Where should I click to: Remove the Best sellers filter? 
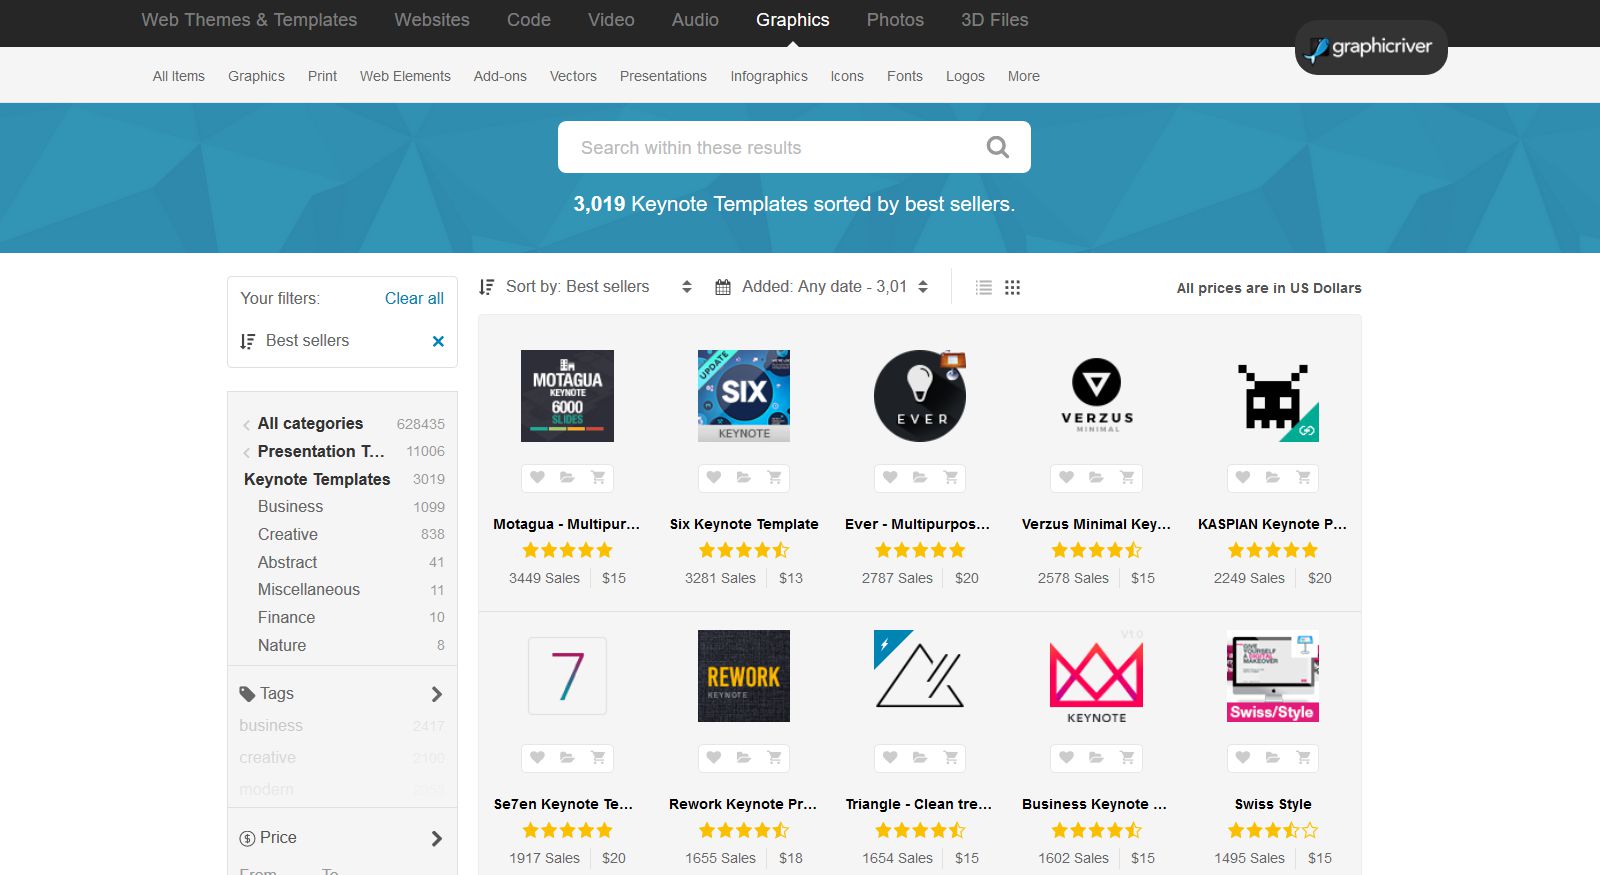click(x=438, y=341)
